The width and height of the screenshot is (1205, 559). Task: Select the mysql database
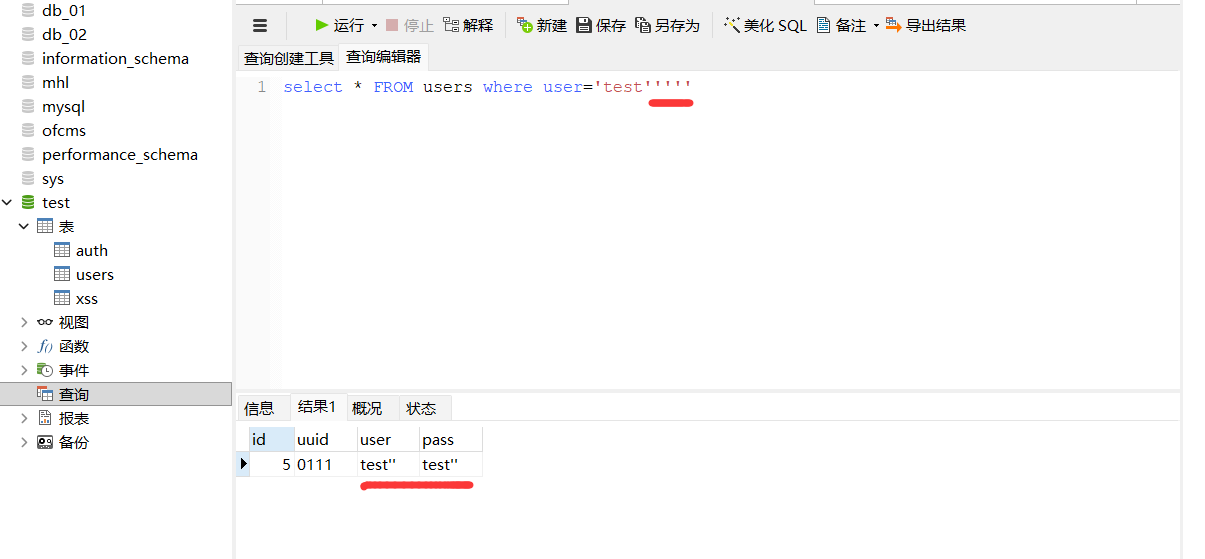(63, 106)
